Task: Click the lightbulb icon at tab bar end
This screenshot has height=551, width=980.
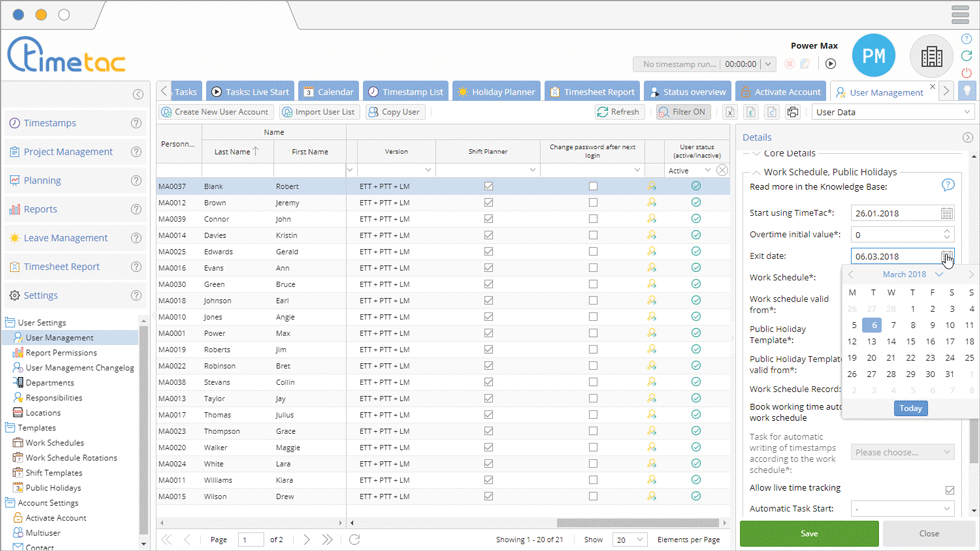Action: pos(967,91)
